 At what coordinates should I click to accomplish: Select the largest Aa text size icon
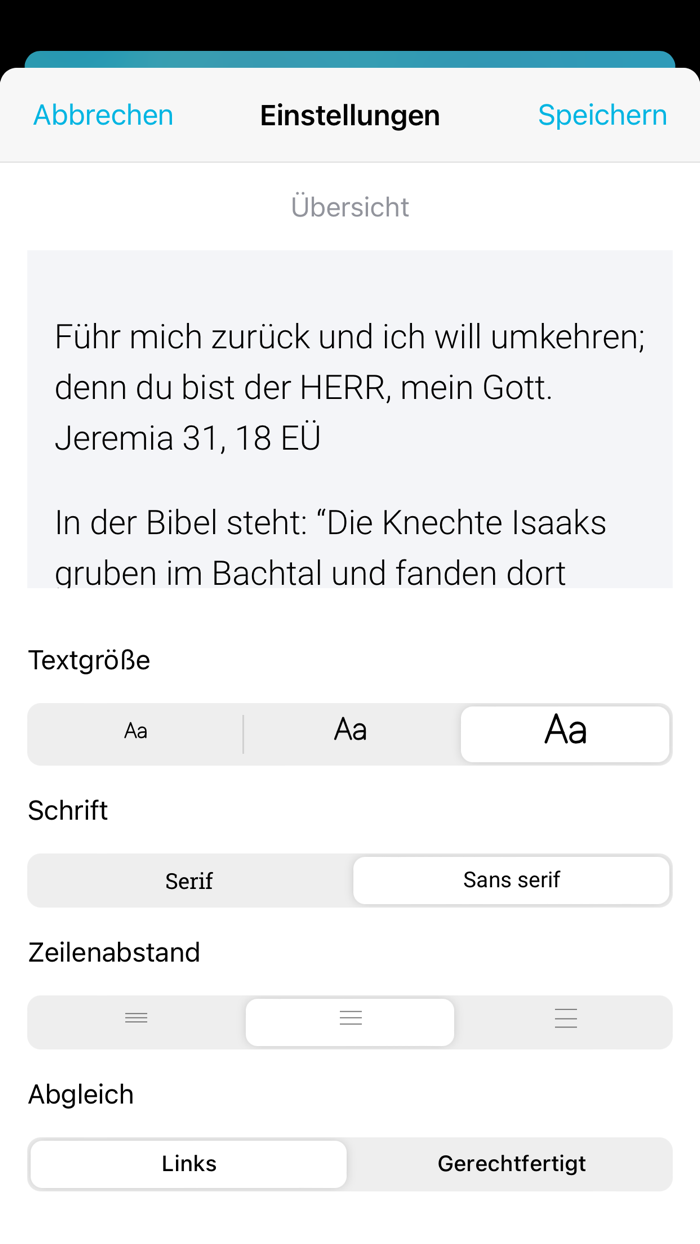[x=565, y=731]
